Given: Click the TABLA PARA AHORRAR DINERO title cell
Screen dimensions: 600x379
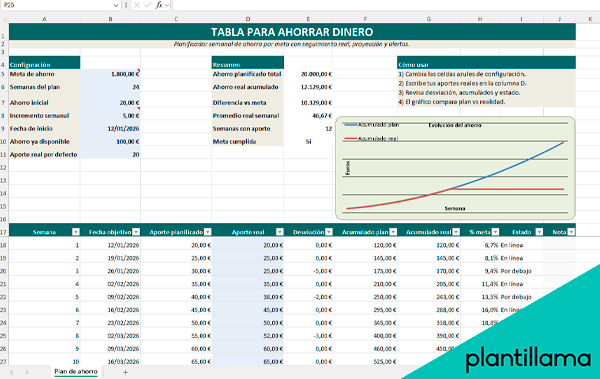Looking at the screenshot, I should tap(292, 32).
